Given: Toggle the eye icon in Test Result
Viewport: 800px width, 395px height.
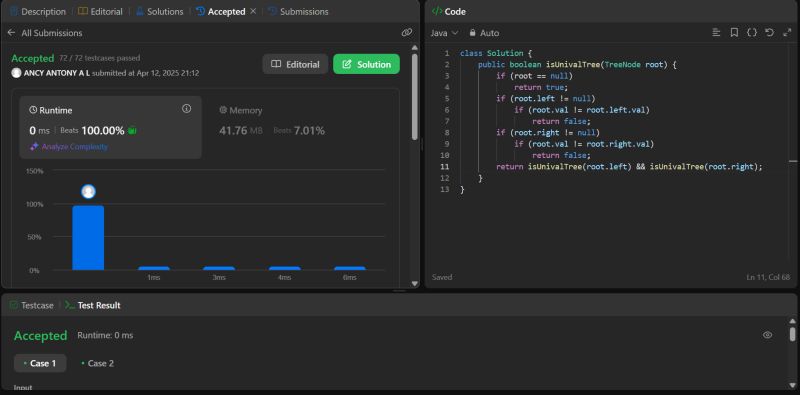Looking at the screenshot, I should 767,335.
